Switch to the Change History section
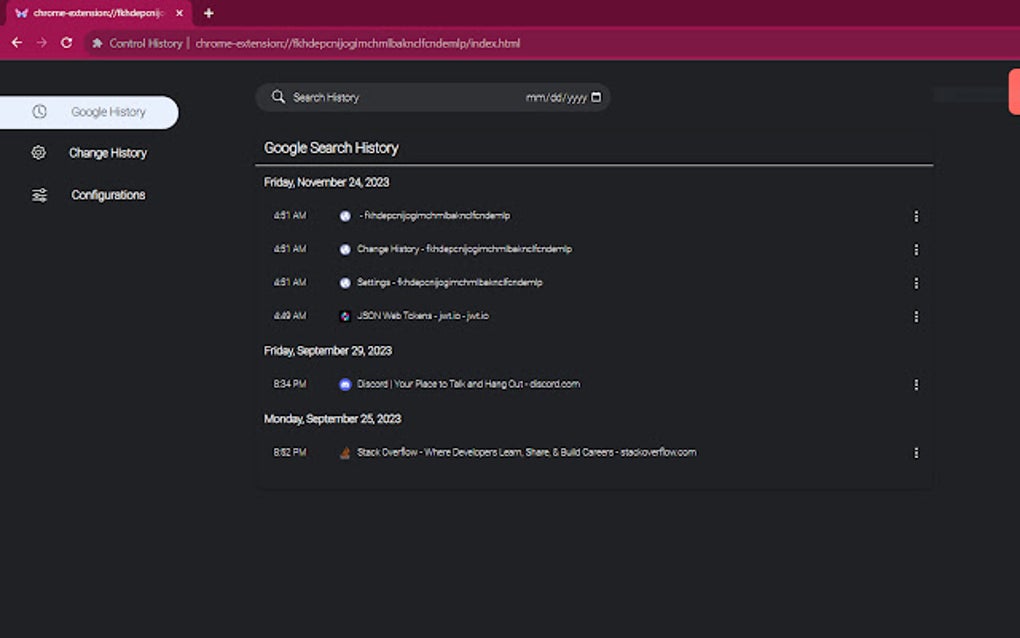Viewport: 1020px width, 638px height. [108, 153]
